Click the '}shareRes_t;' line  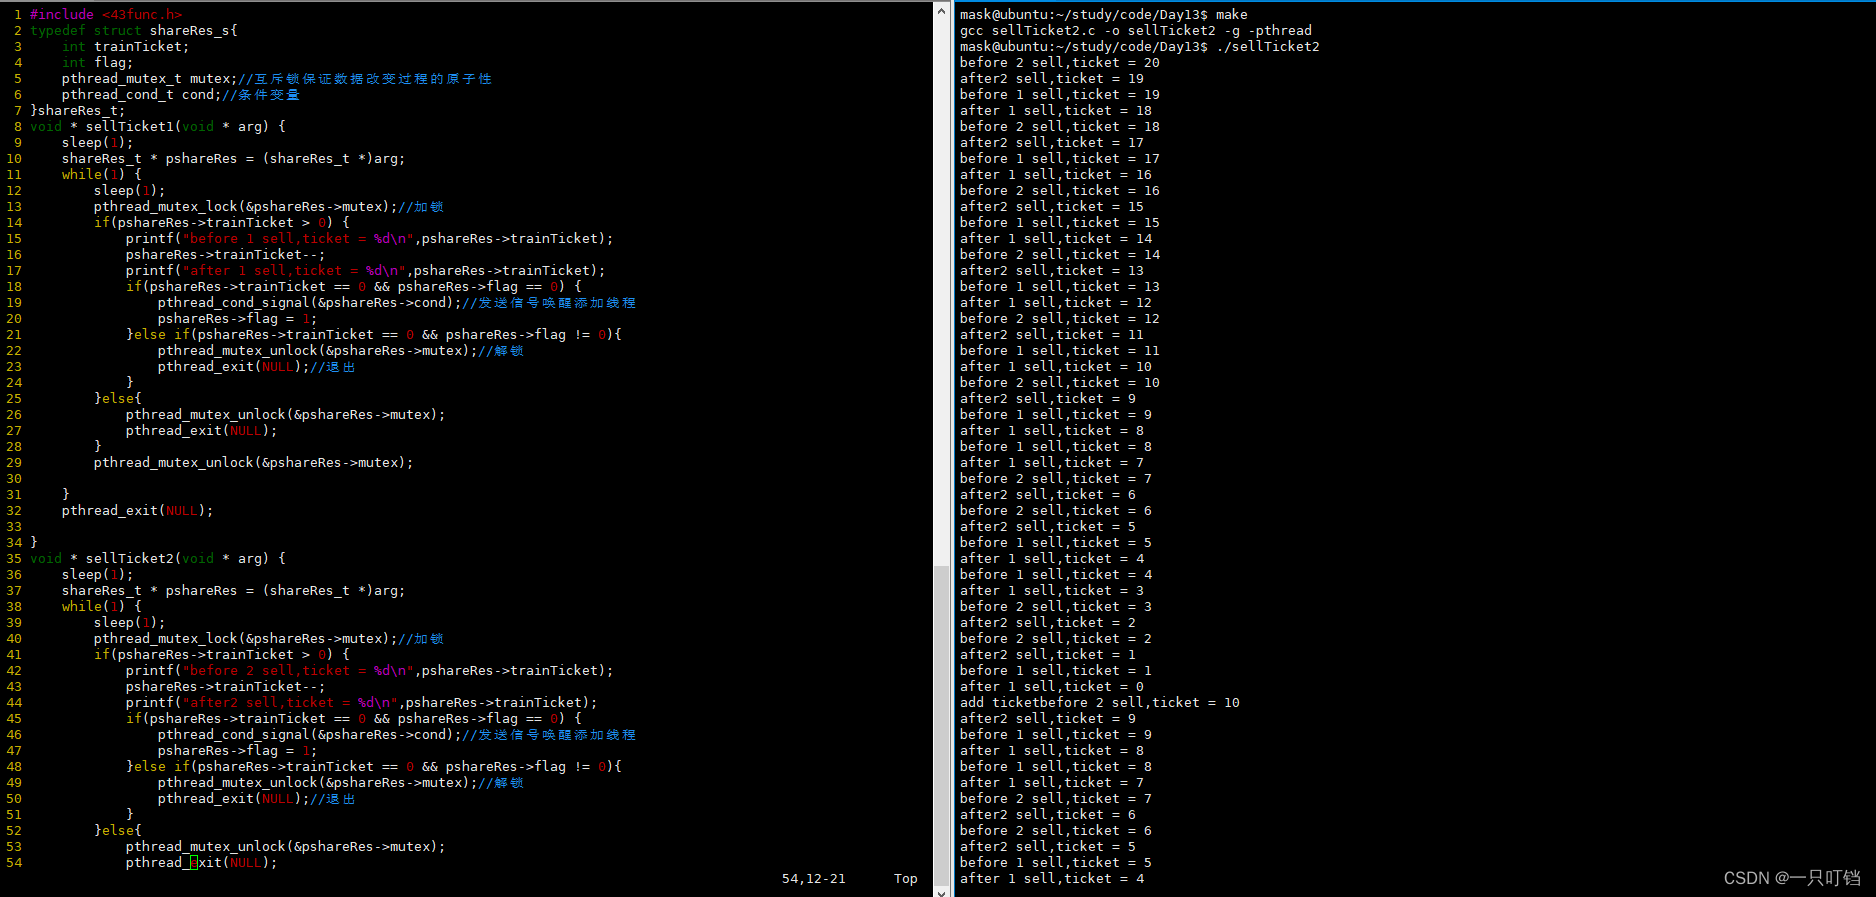pos(78,110)
